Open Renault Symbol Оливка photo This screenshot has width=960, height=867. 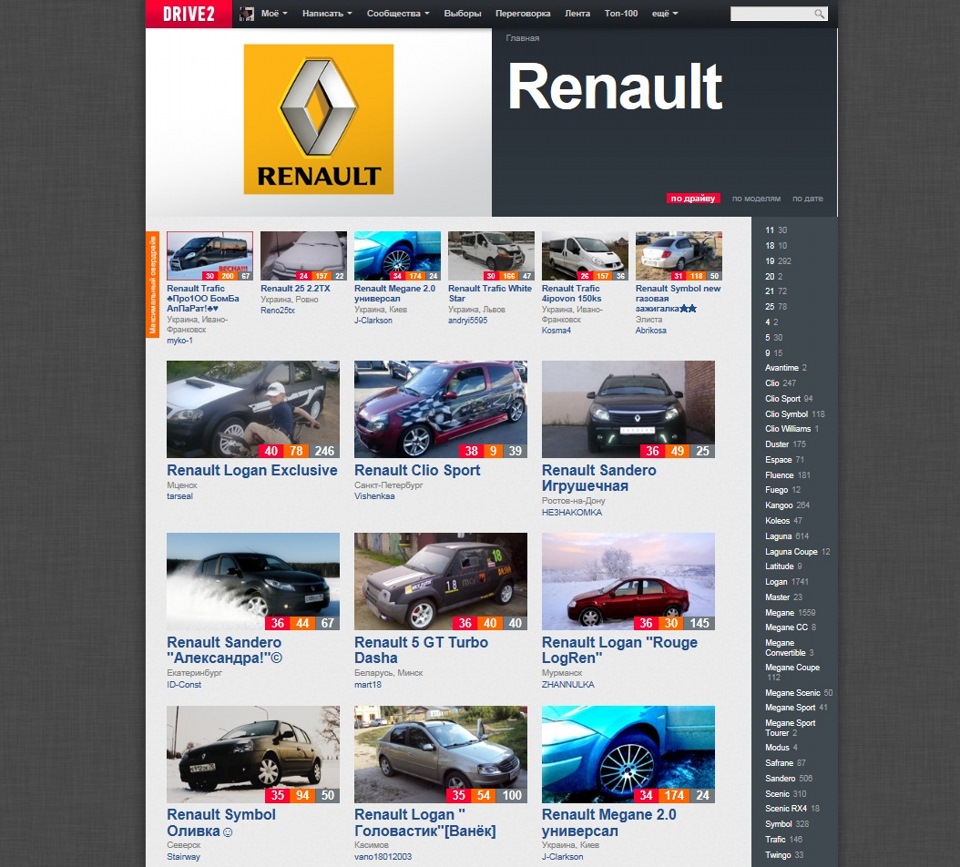click(253, 754)
